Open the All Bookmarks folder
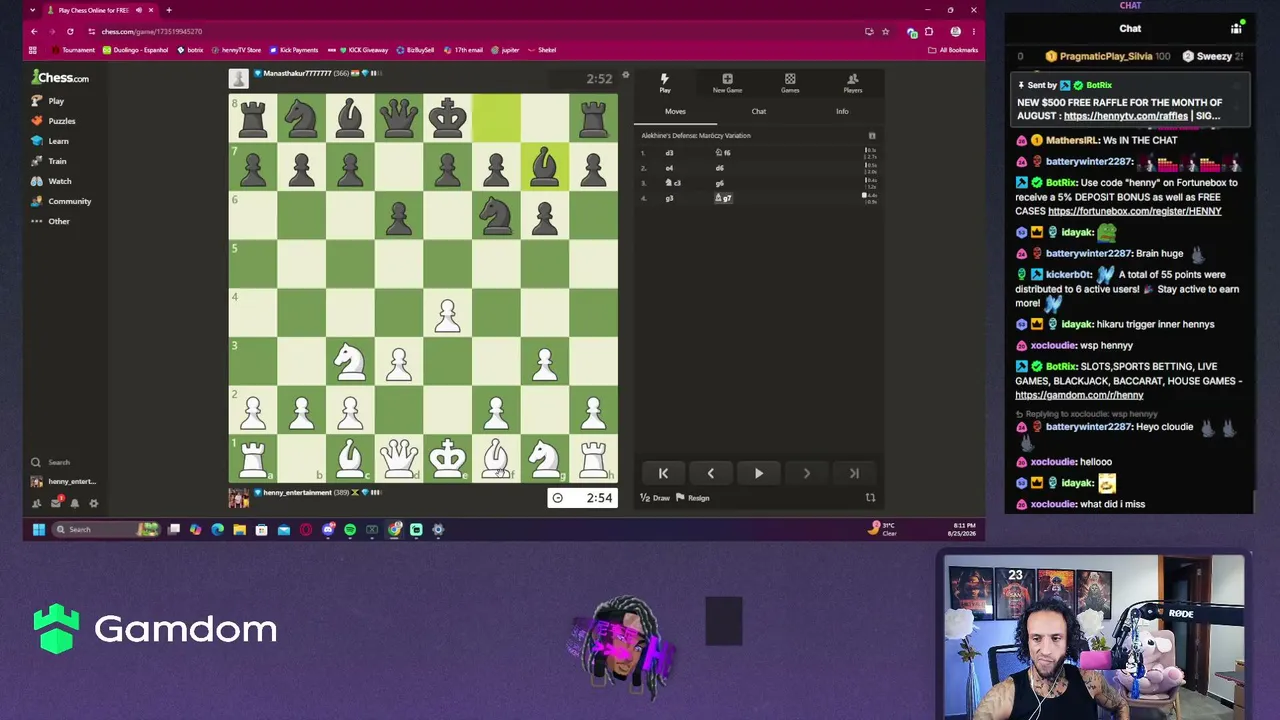Viewport: 1280px width, 720px height. [x=953, y=50]
